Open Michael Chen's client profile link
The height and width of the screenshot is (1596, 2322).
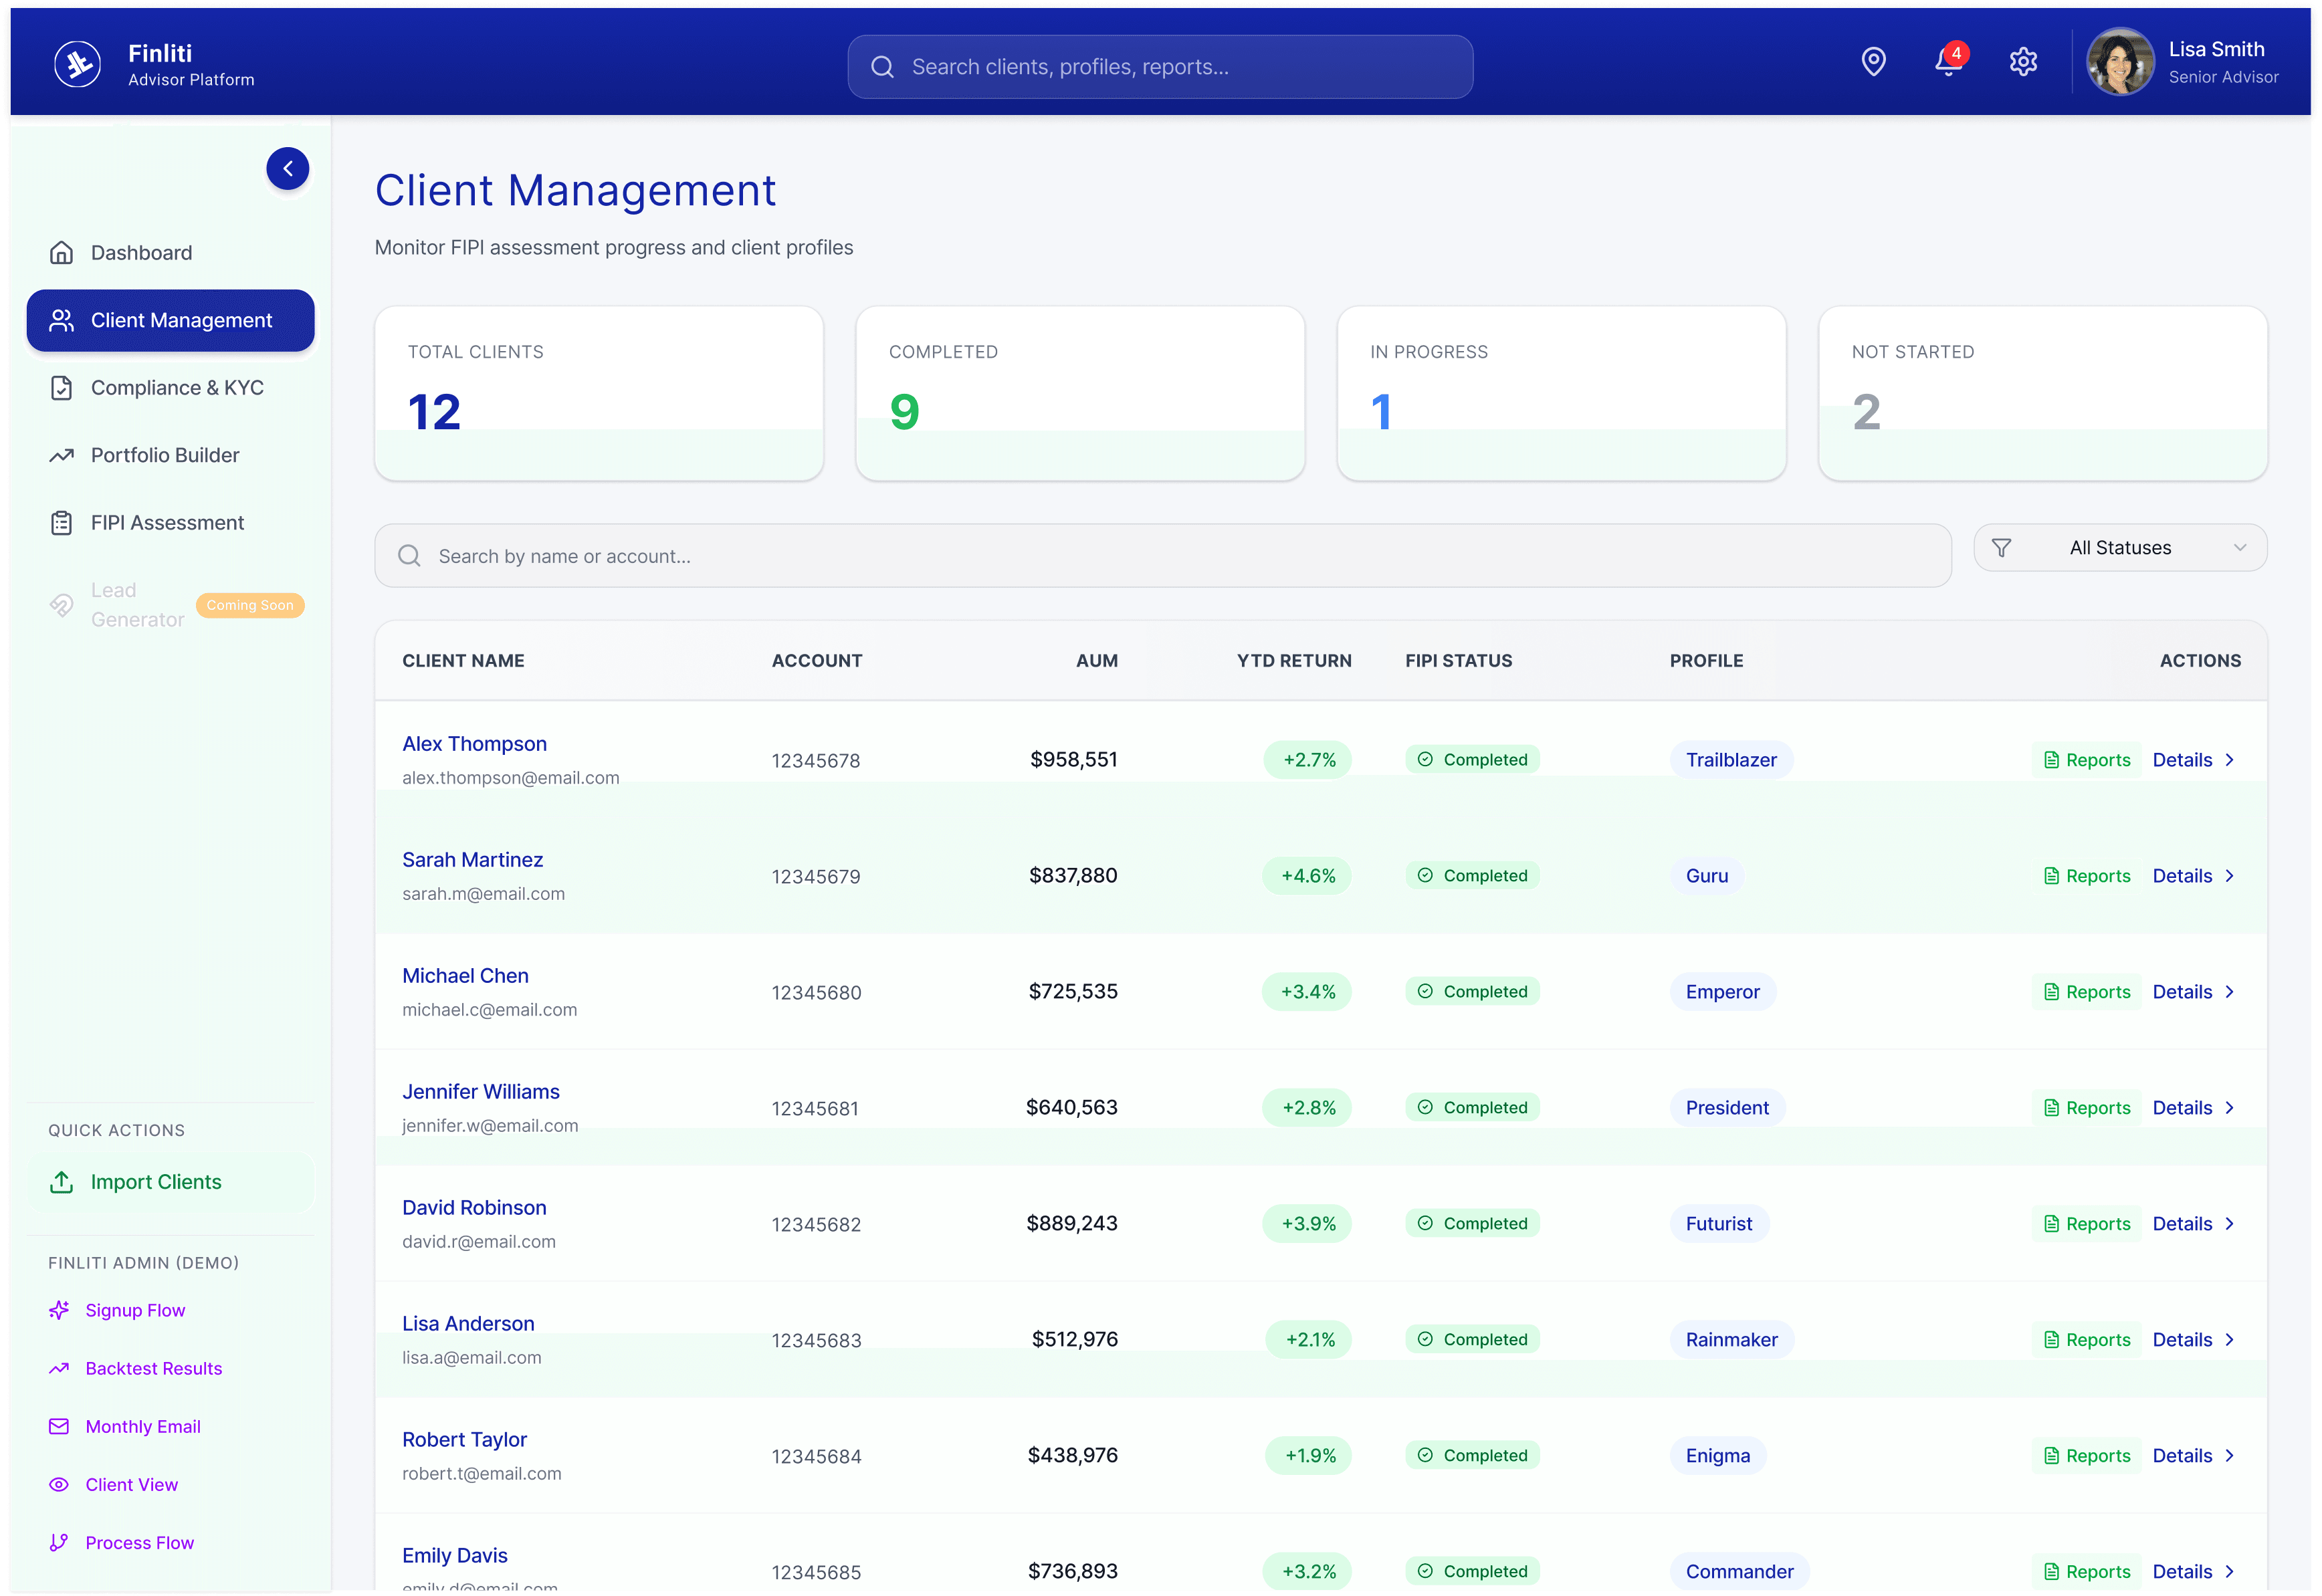pos(465,975)
